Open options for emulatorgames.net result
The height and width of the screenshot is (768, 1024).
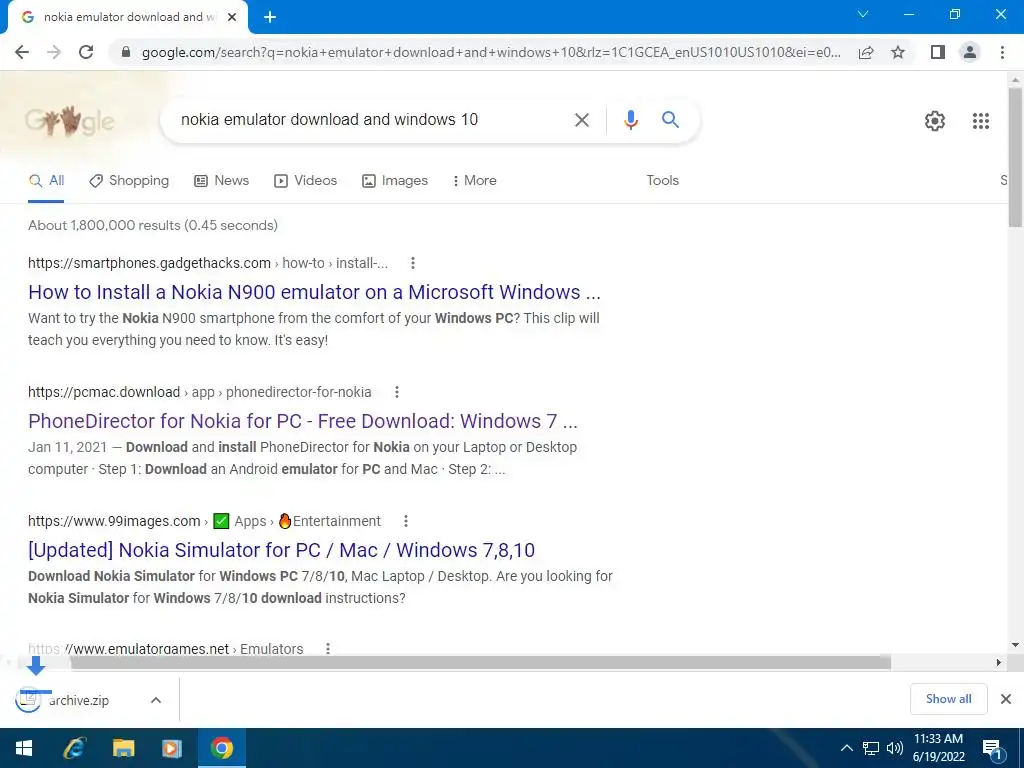328,648
